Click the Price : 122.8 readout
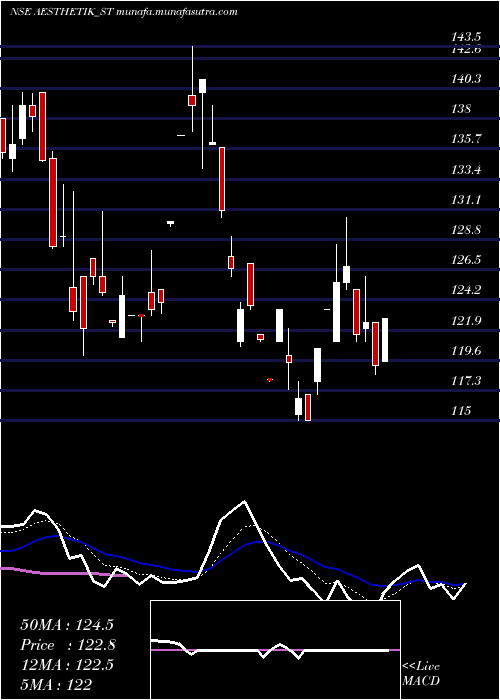500x700 pixels. [68, 645]
